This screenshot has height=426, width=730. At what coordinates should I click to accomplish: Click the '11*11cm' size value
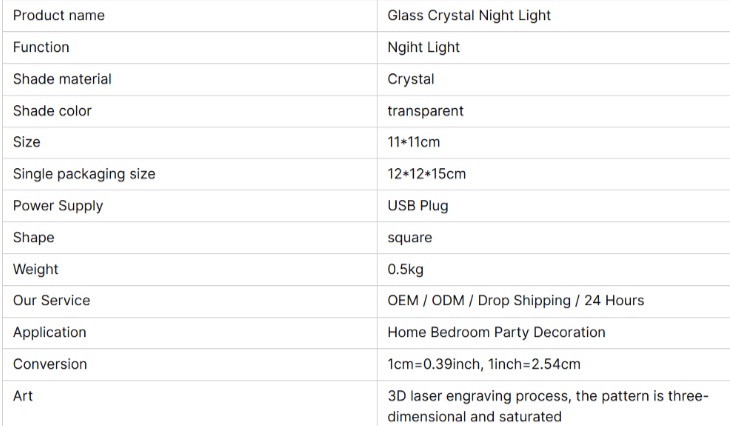[413, 142]
